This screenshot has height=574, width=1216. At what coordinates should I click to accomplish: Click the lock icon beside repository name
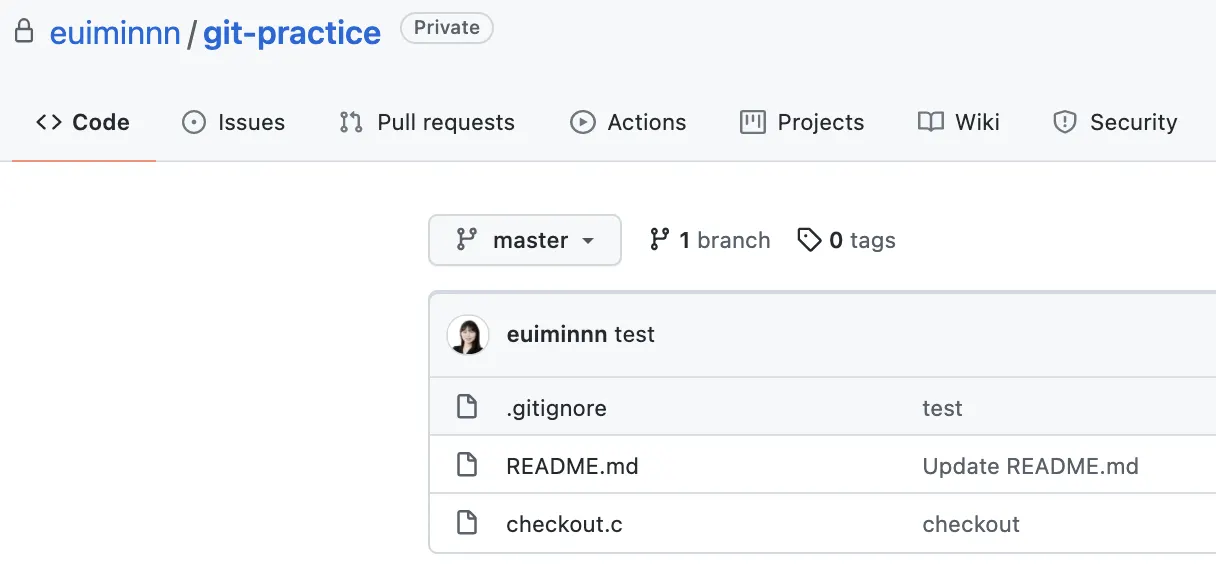point(24,32)
